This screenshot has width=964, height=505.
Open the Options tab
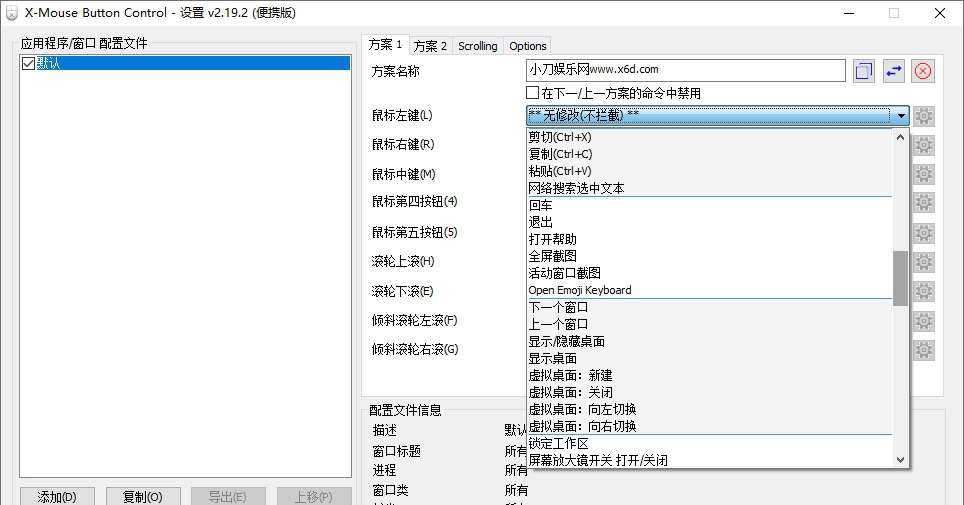tap(527, 46)
